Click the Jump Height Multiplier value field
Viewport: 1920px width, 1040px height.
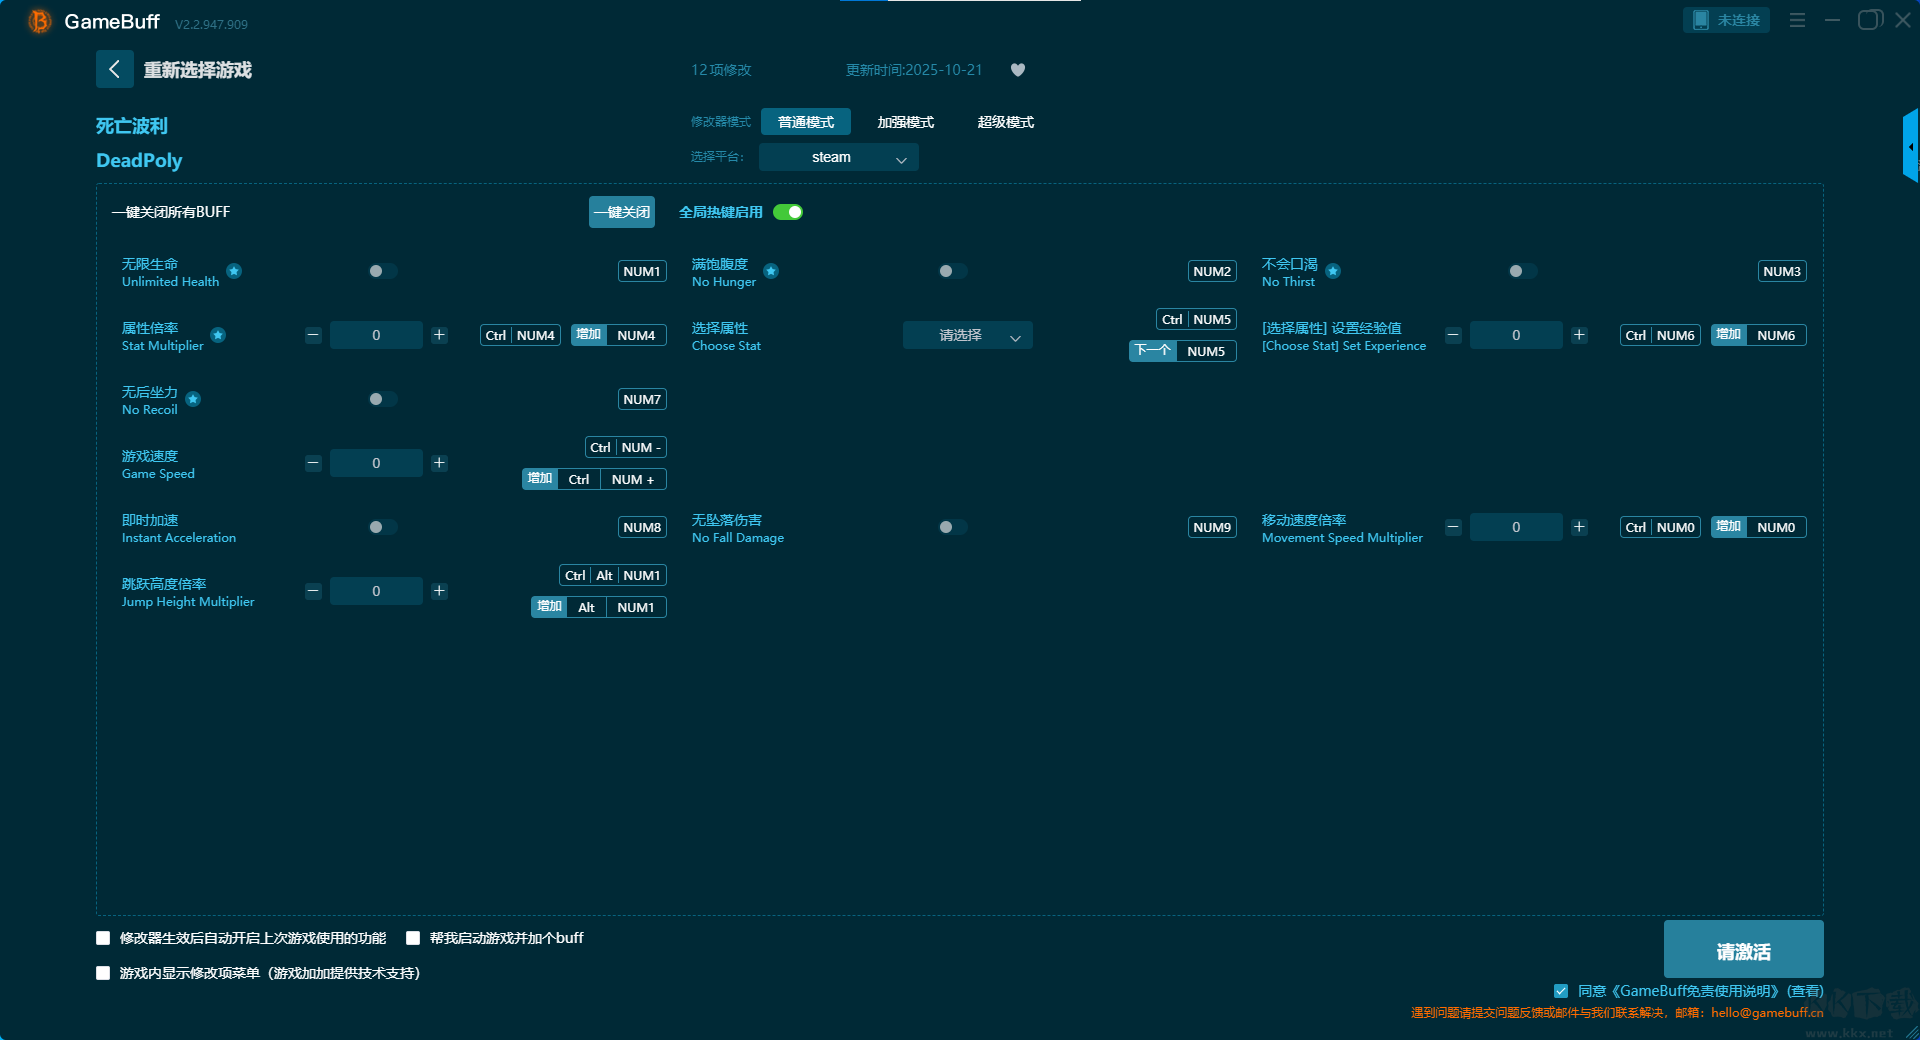(376, 591)
